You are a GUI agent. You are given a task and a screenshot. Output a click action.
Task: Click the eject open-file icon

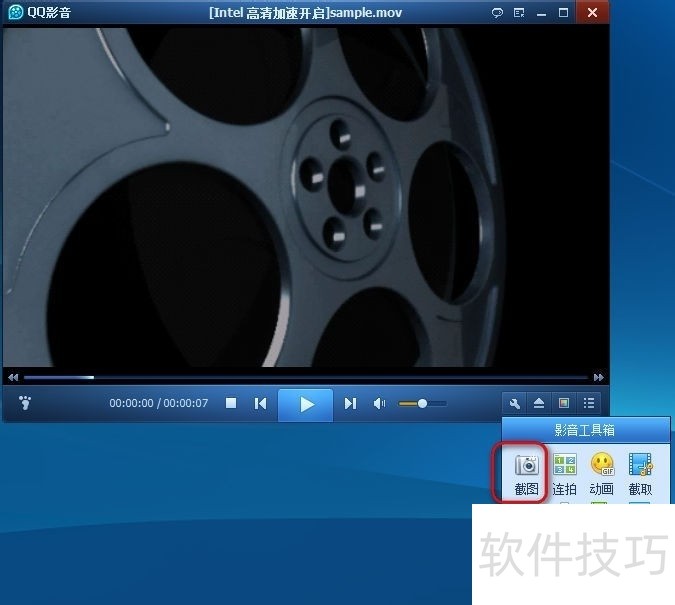point(539,404)
